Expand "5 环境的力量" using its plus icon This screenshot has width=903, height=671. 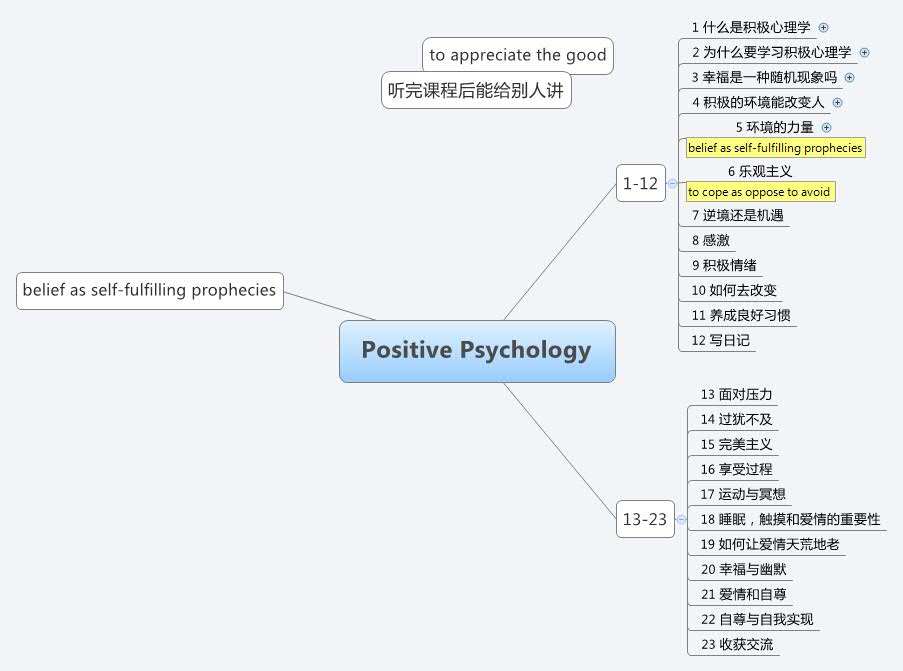pyautogui.click(x=827, y=128)
